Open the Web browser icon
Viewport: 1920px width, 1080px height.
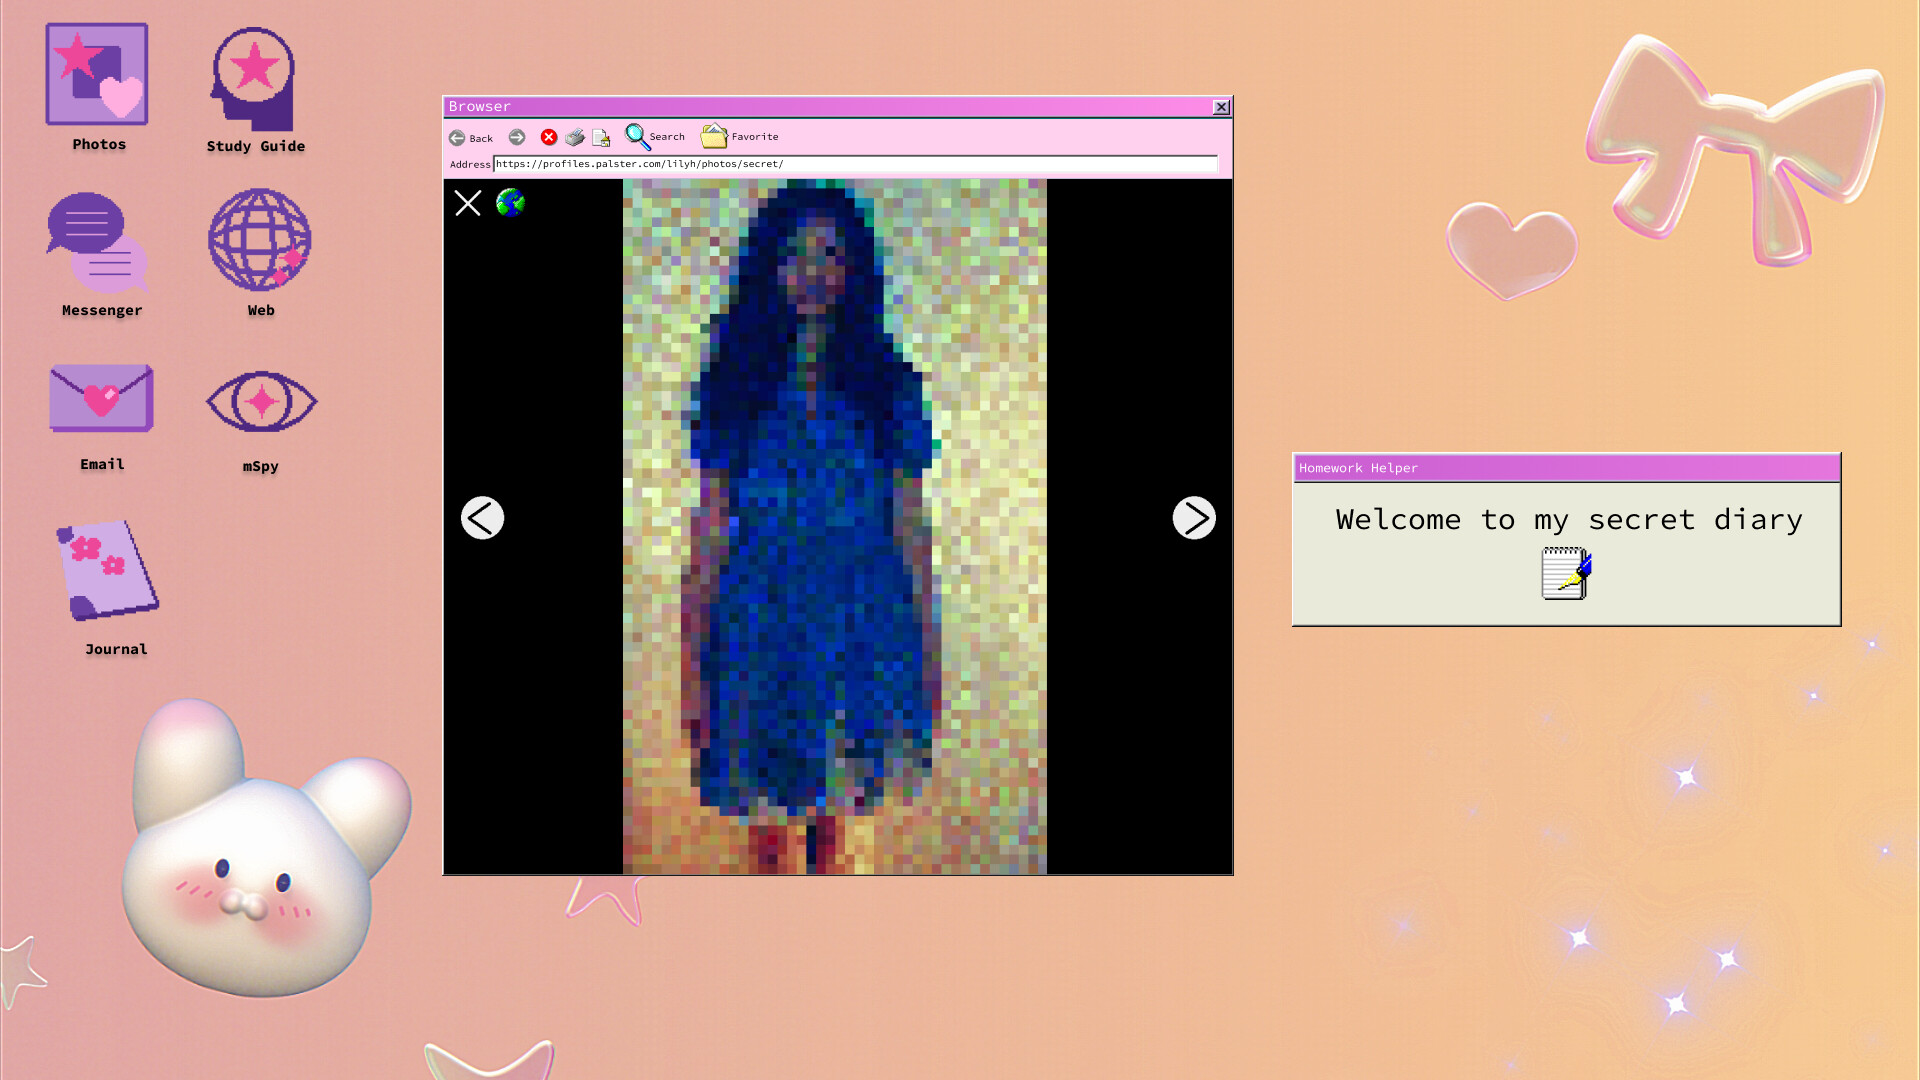(x=258, y=240)
